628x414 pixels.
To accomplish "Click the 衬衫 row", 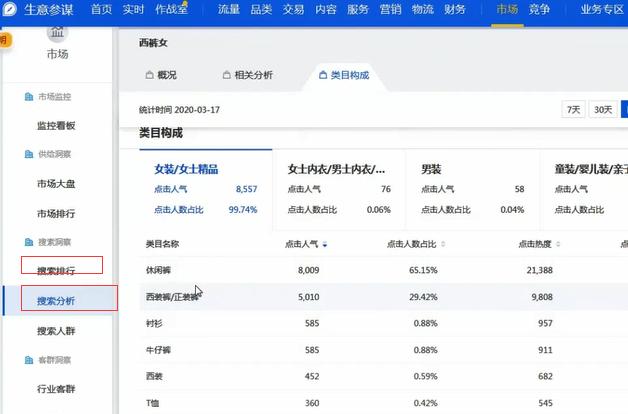I will (384, 323).
